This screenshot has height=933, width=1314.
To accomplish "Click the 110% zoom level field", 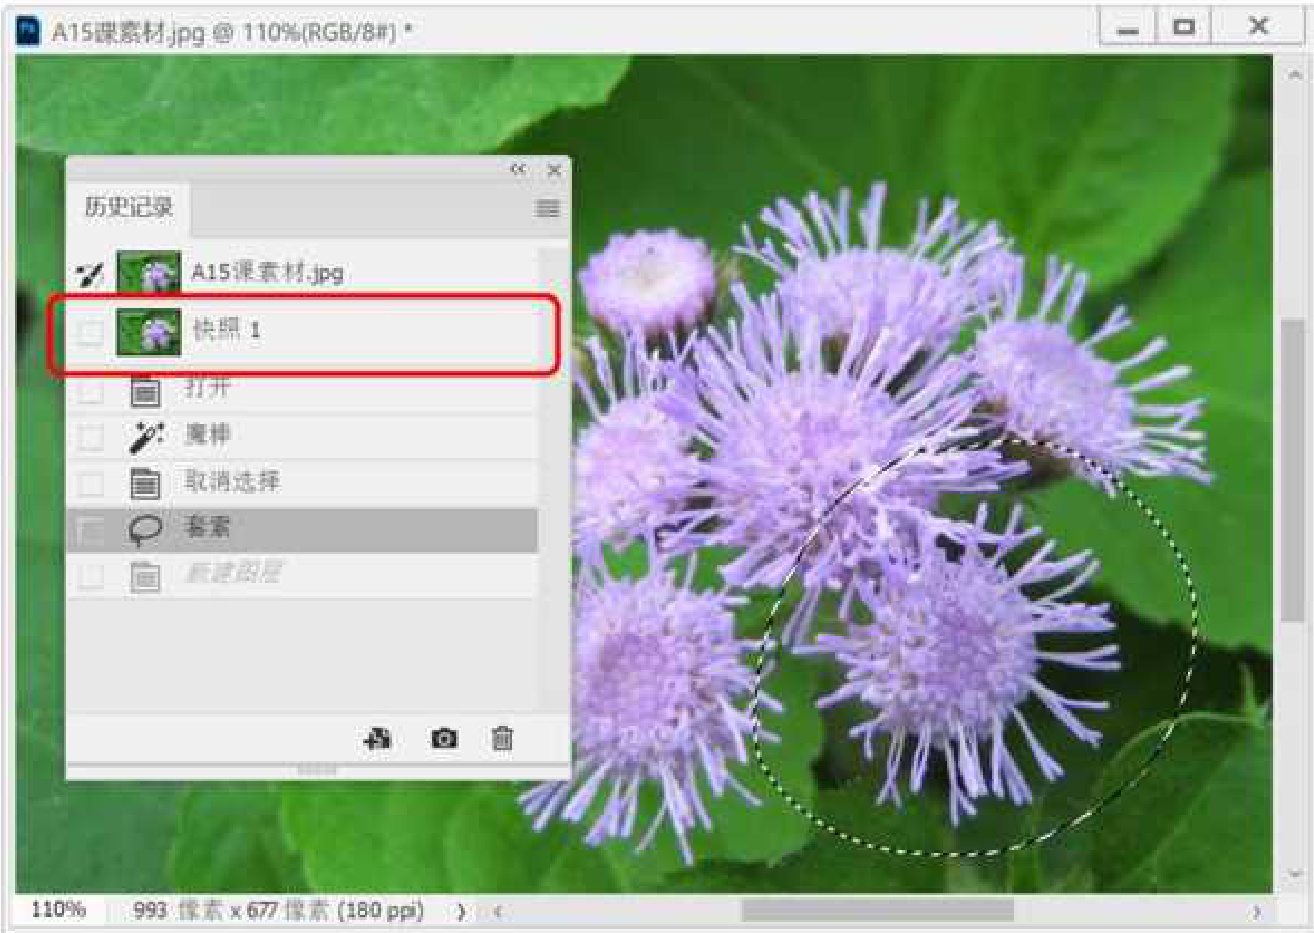I will [x=58, y=910].
